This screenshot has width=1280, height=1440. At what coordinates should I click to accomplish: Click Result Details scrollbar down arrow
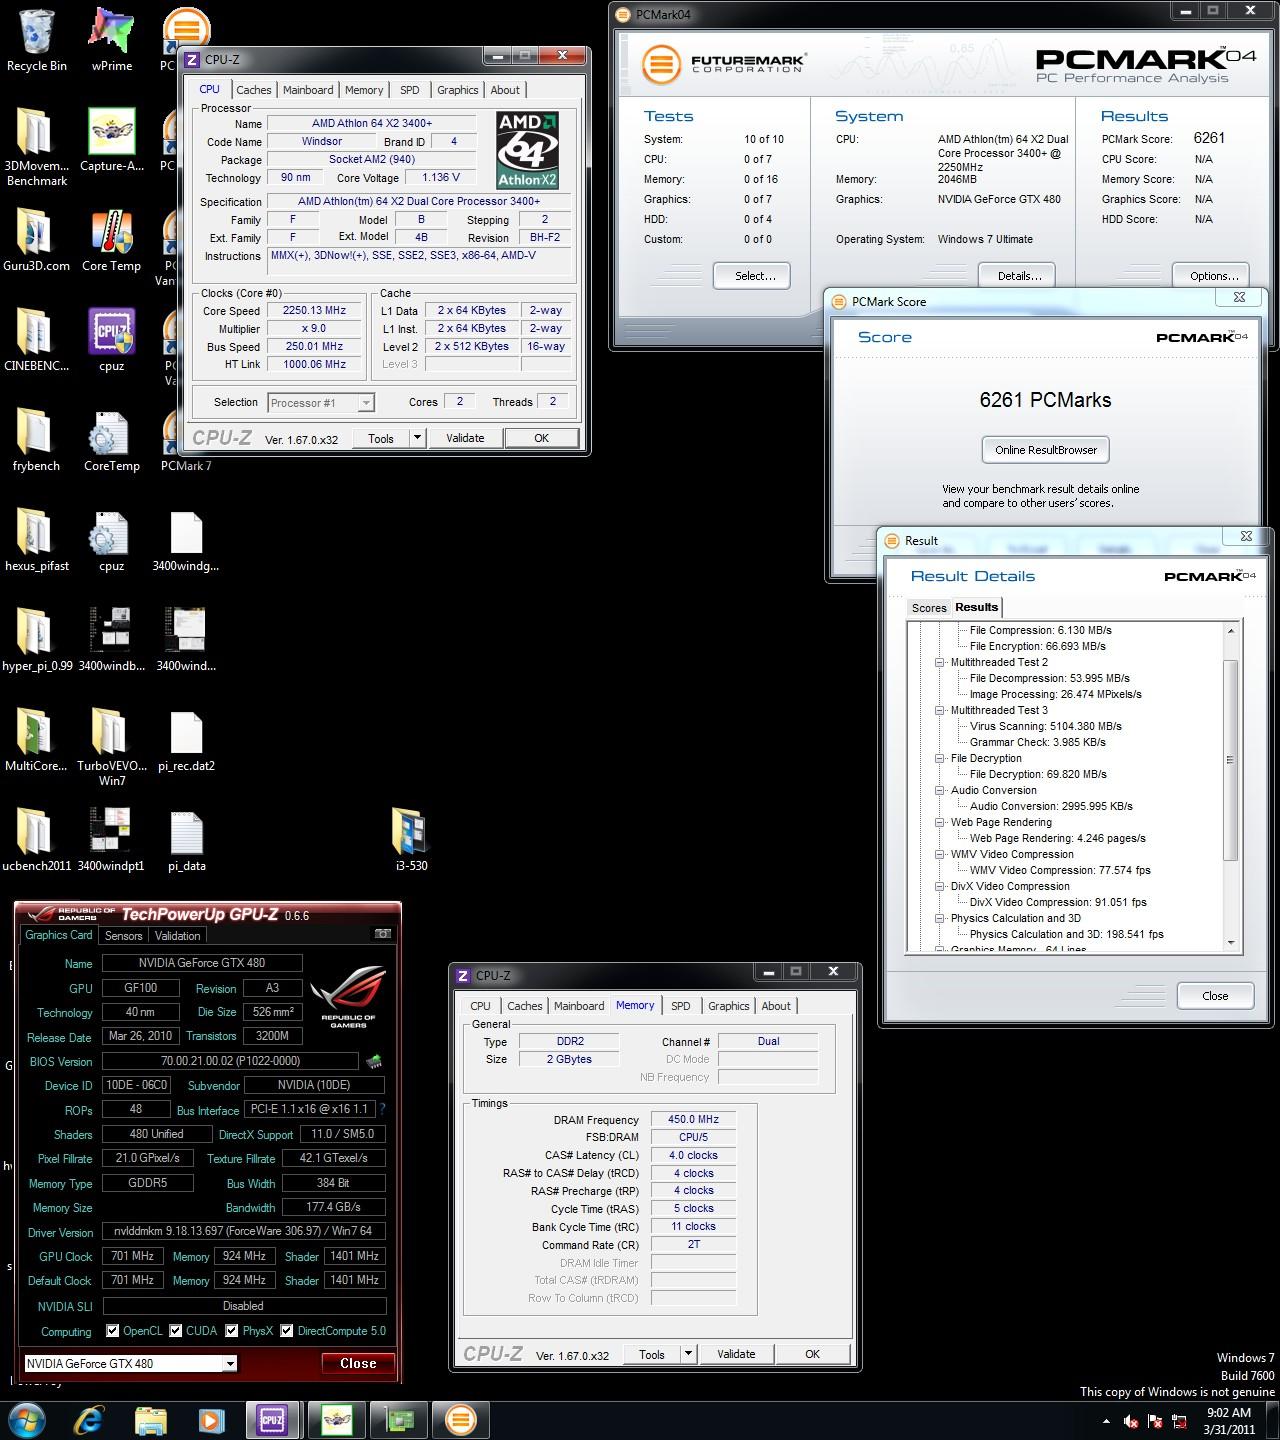(1231, 942)
